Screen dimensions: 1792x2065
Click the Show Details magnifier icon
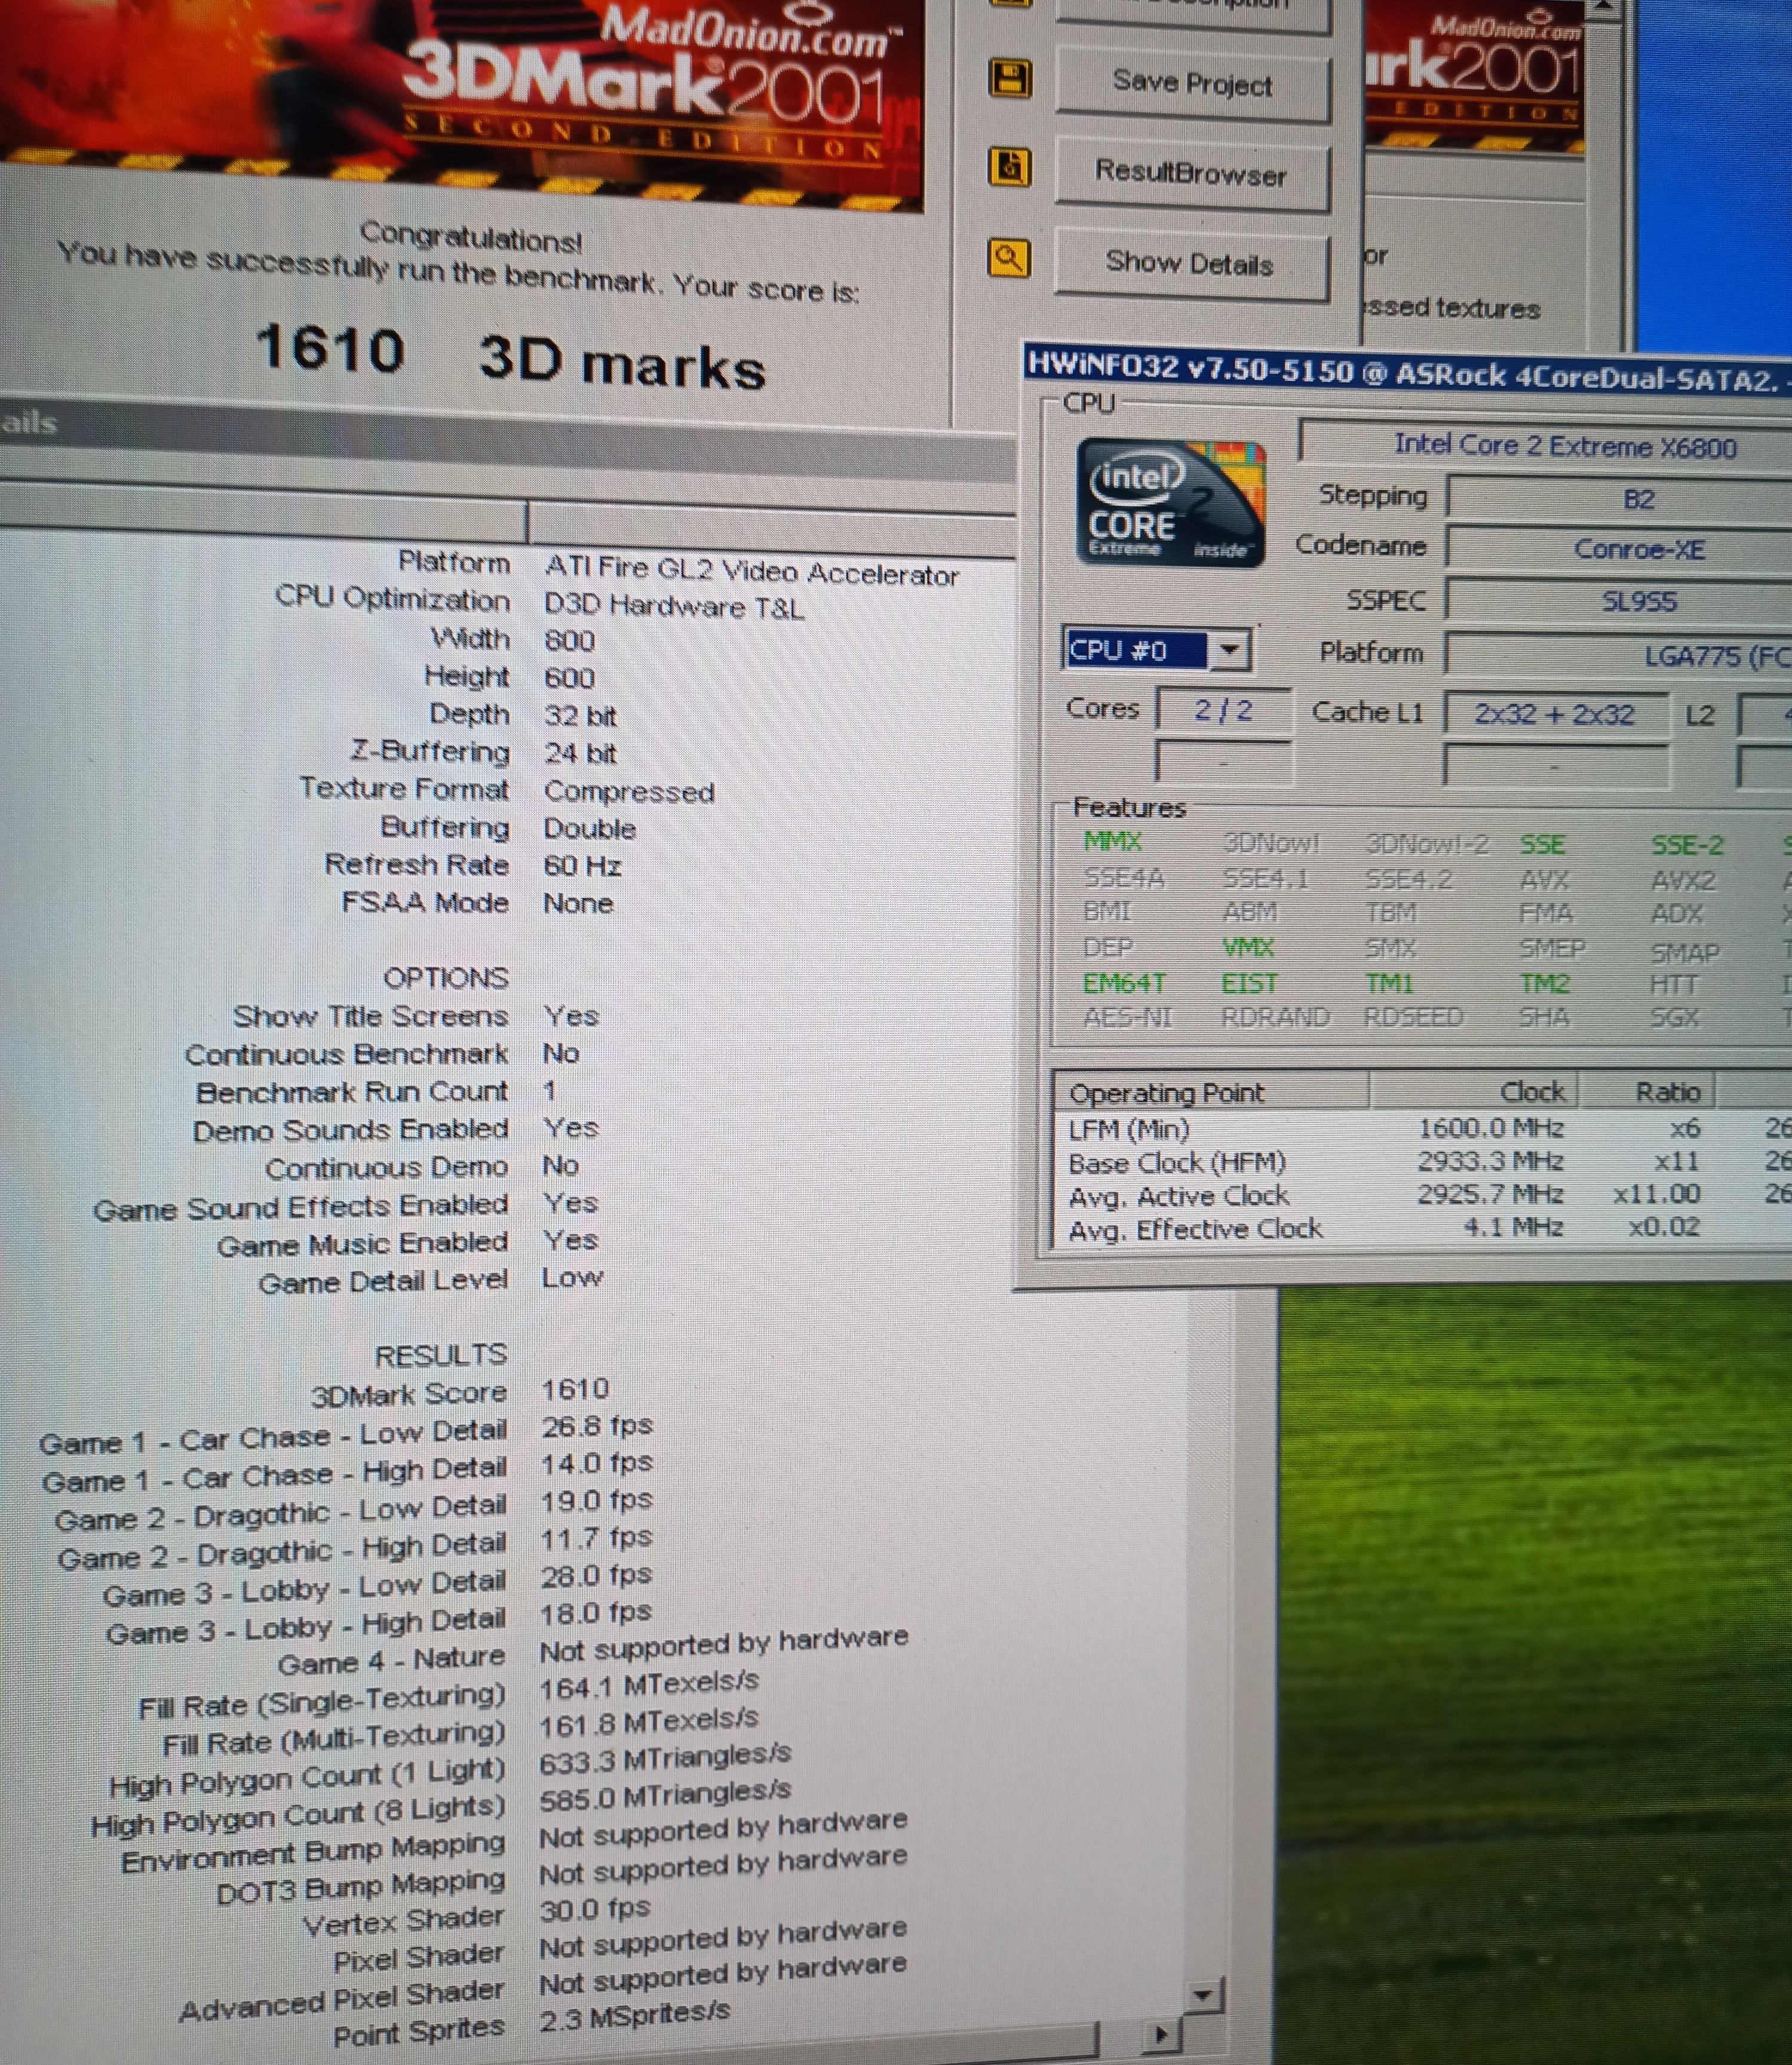[x=1008, y=258]
